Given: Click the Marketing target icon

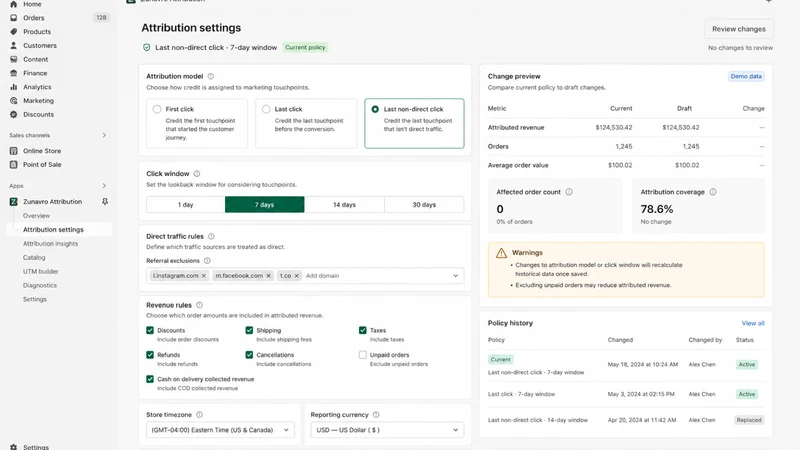Looking at the screenshot, I should coord(14,101).
